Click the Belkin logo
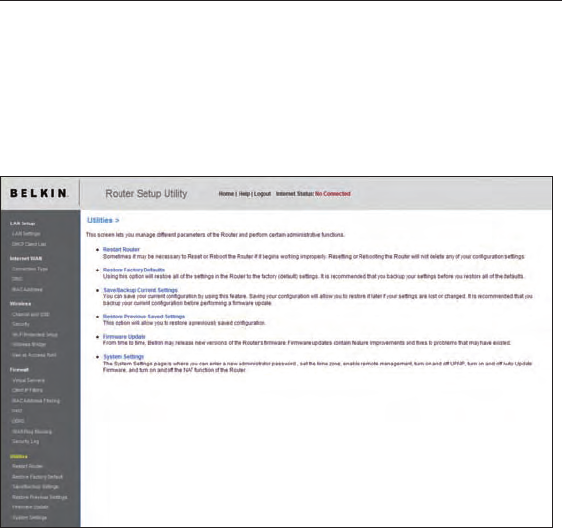 [39, 194]
